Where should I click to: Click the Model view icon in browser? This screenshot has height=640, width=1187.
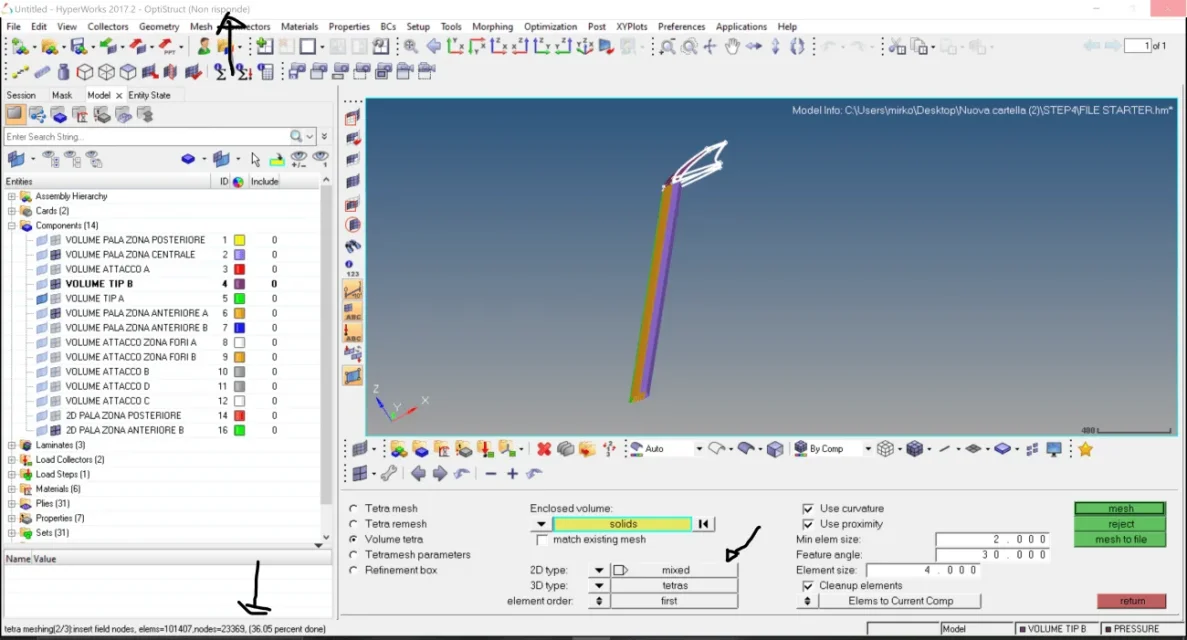tap(14, 115)
